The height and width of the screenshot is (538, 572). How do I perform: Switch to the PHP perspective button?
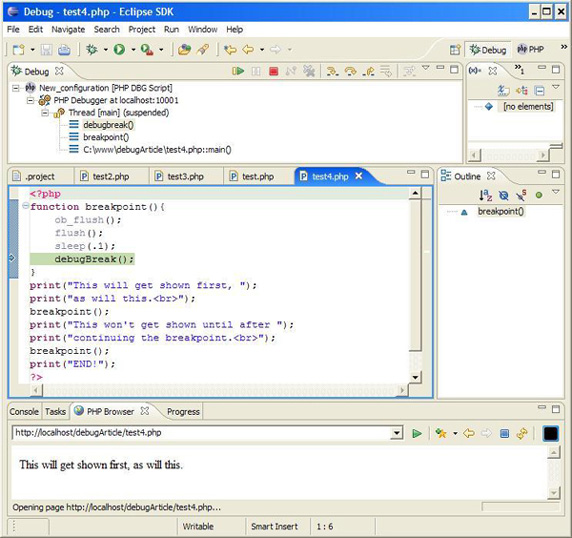[x=530, y=50]
